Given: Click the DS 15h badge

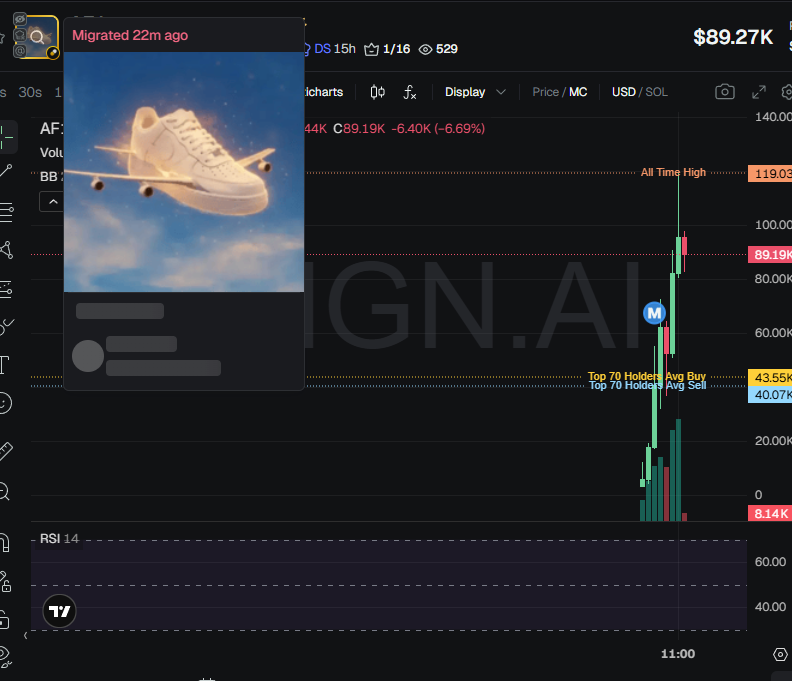Looking at the screenshot, I should click(x=330, y=49).
